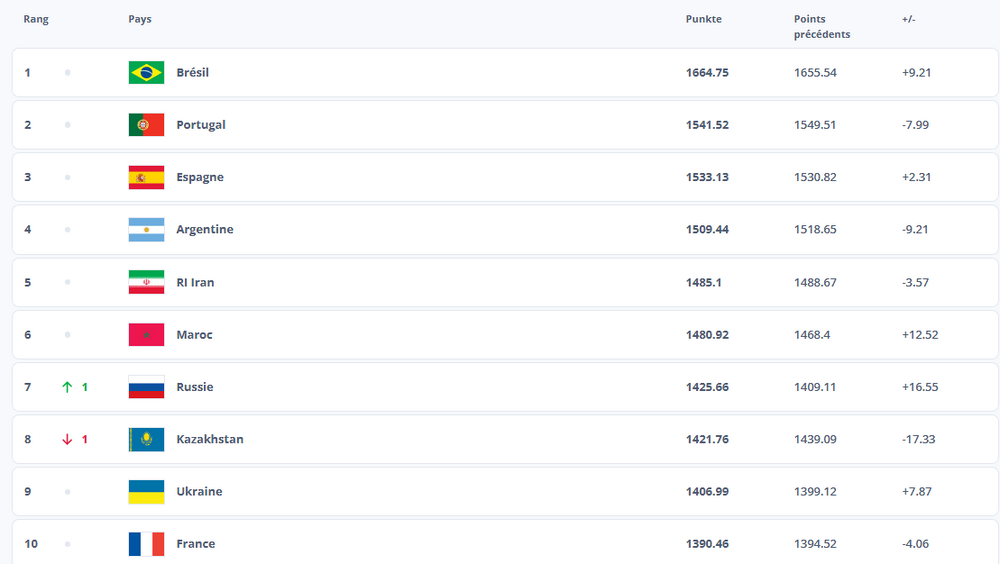
Task: Select the Maroc country name
Action: (194, 335)
